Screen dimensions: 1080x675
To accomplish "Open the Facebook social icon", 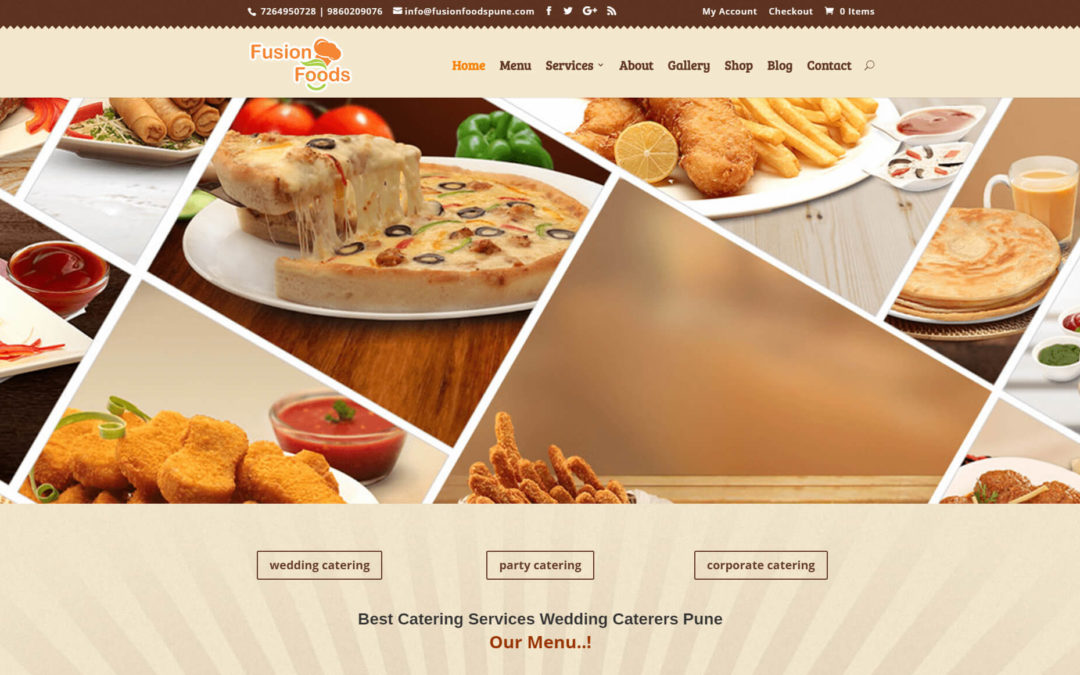I will pos(549,11).
